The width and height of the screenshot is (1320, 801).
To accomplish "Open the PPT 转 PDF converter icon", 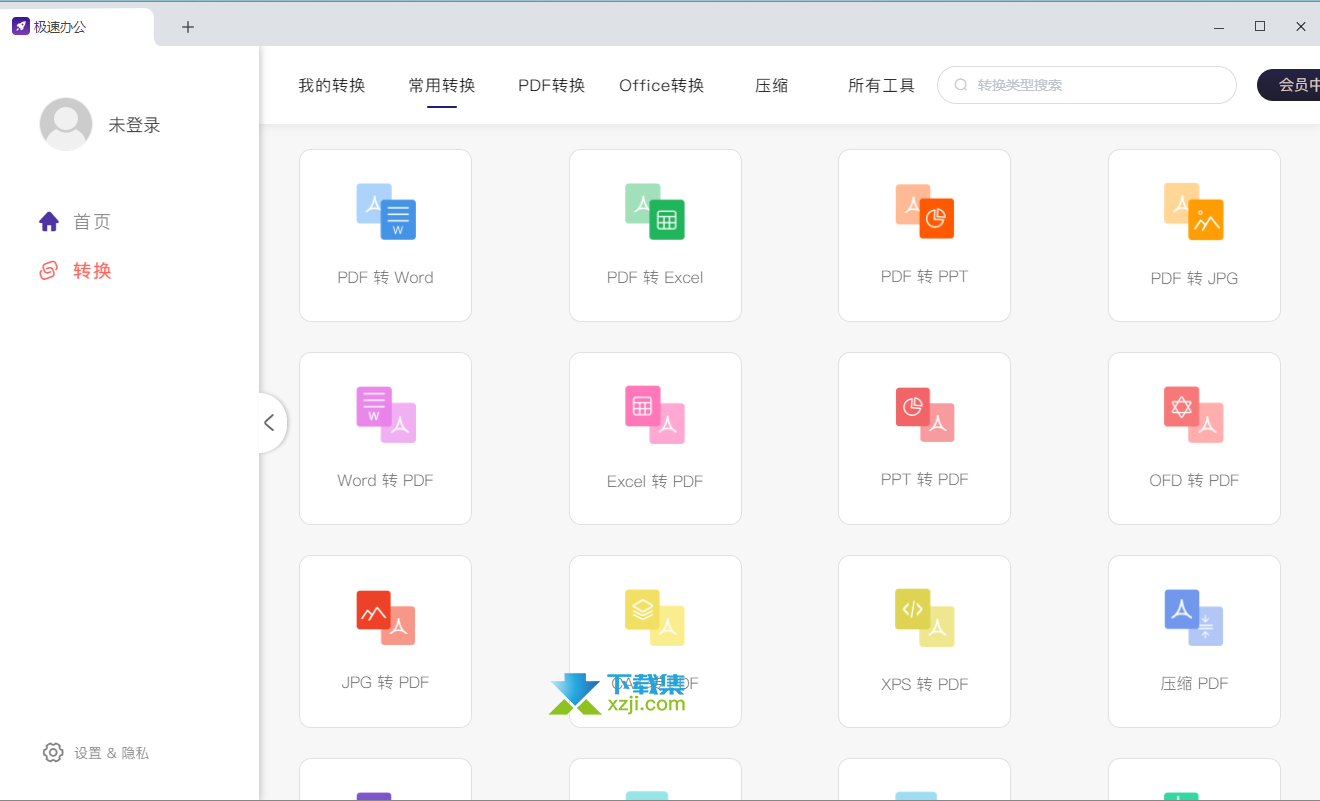I will [x=925, y=414].
